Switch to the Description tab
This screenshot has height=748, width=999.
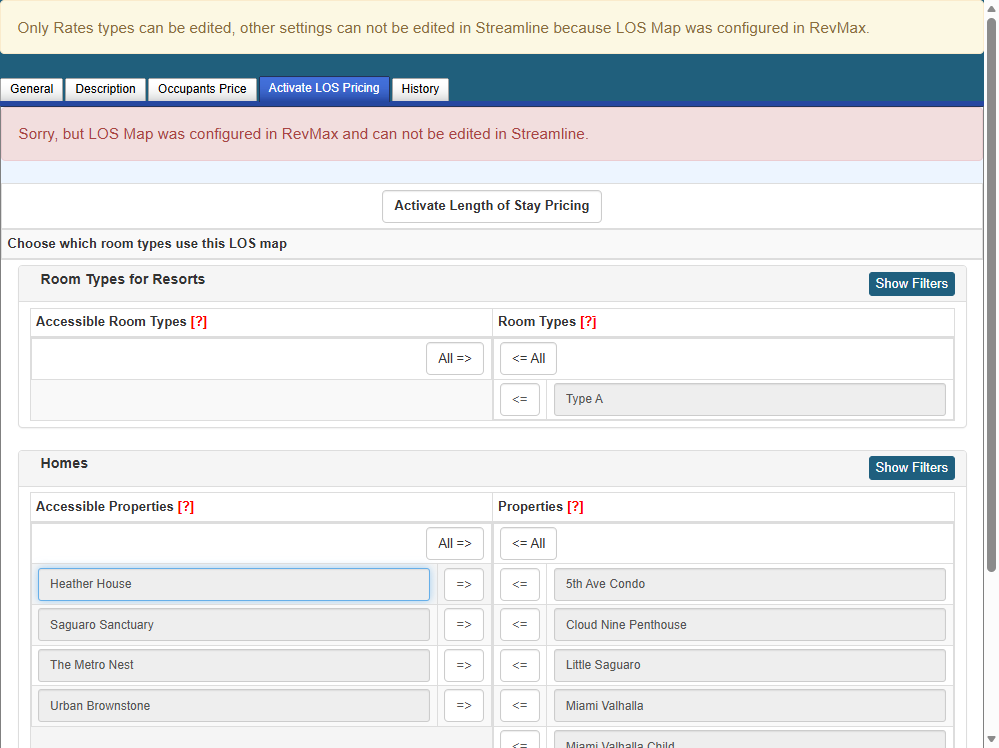(105, 89)
